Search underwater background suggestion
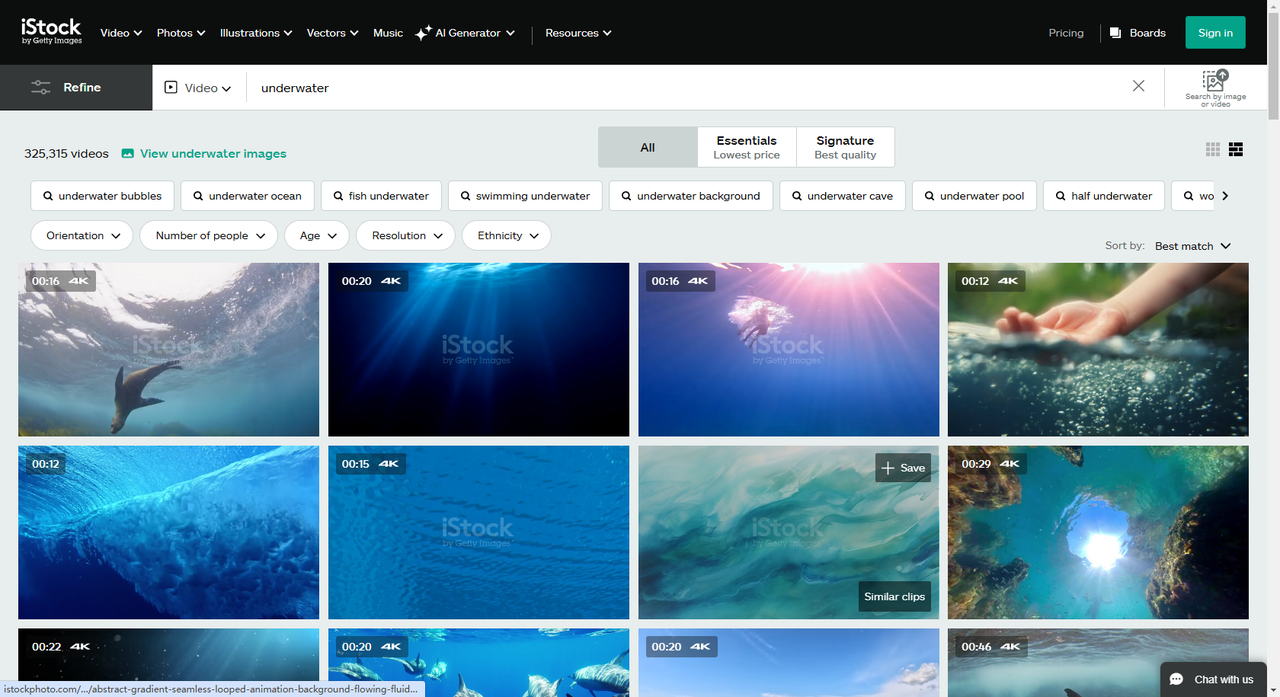This screenshot has height=697, width=1280. [x=691, y=196]
